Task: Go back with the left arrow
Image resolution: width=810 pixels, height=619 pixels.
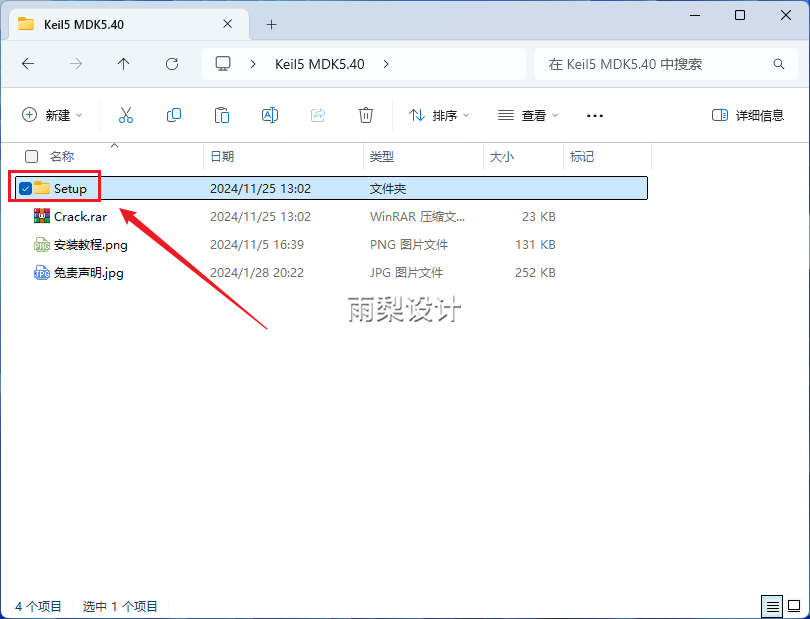Action: (x=28, y=64)
